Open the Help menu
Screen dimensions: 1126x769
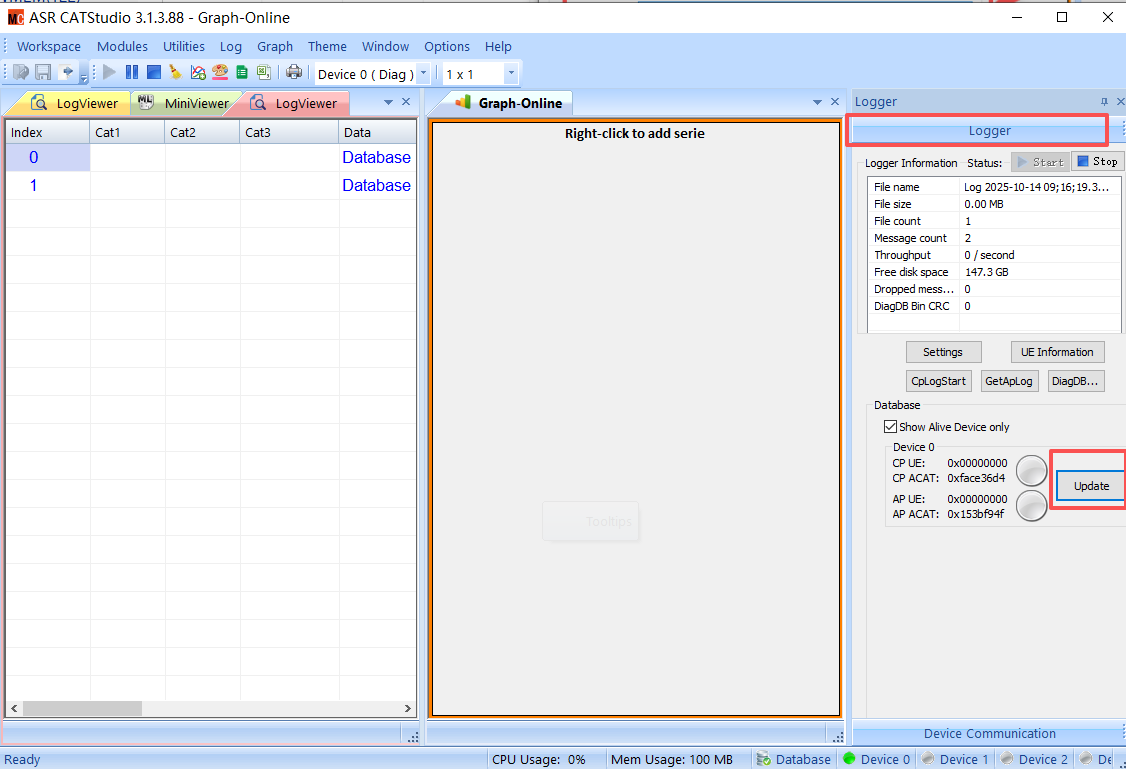point(498,47)
